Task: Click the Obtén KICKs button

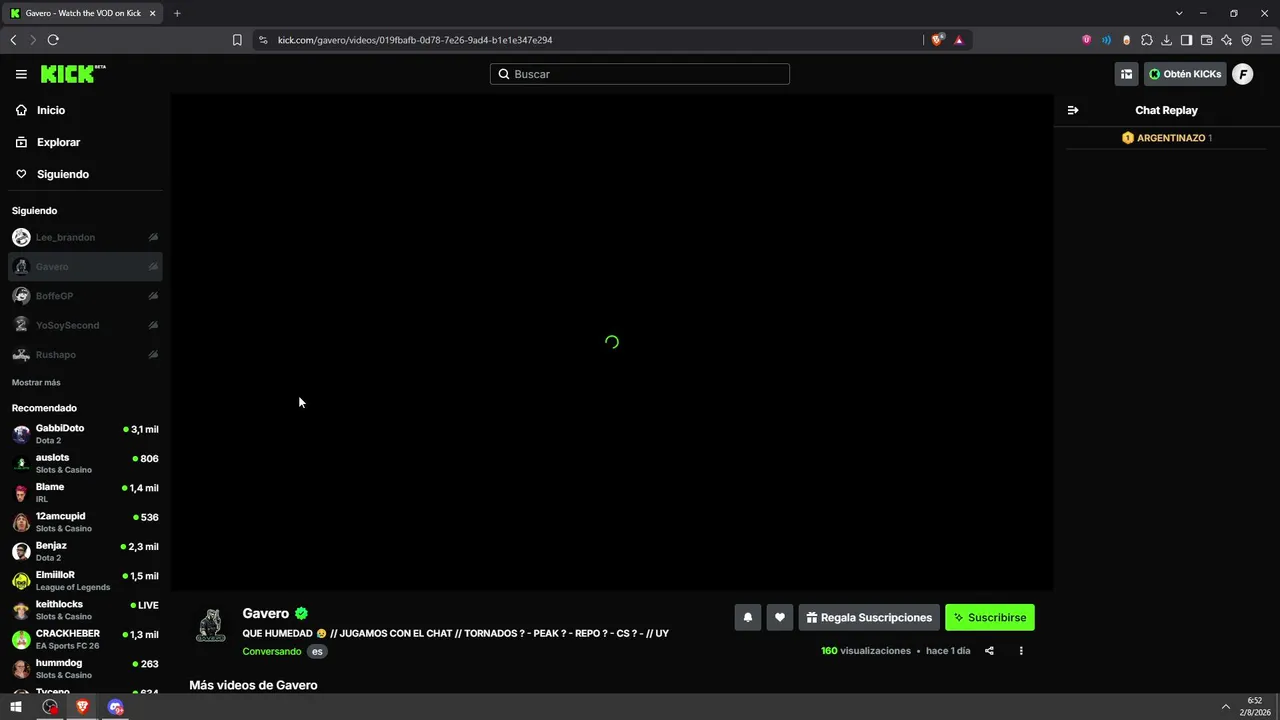Action: [1185, 74]
